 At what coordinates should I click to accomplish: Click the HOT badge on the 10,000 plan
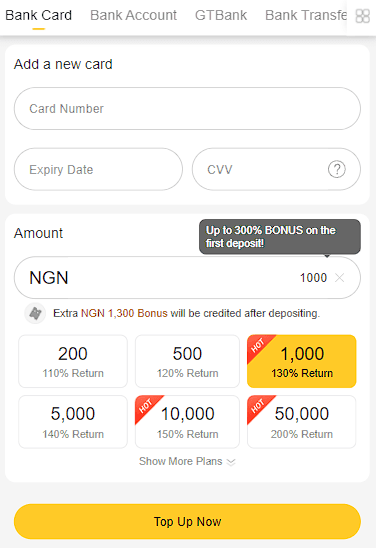[x=146, y=406]
